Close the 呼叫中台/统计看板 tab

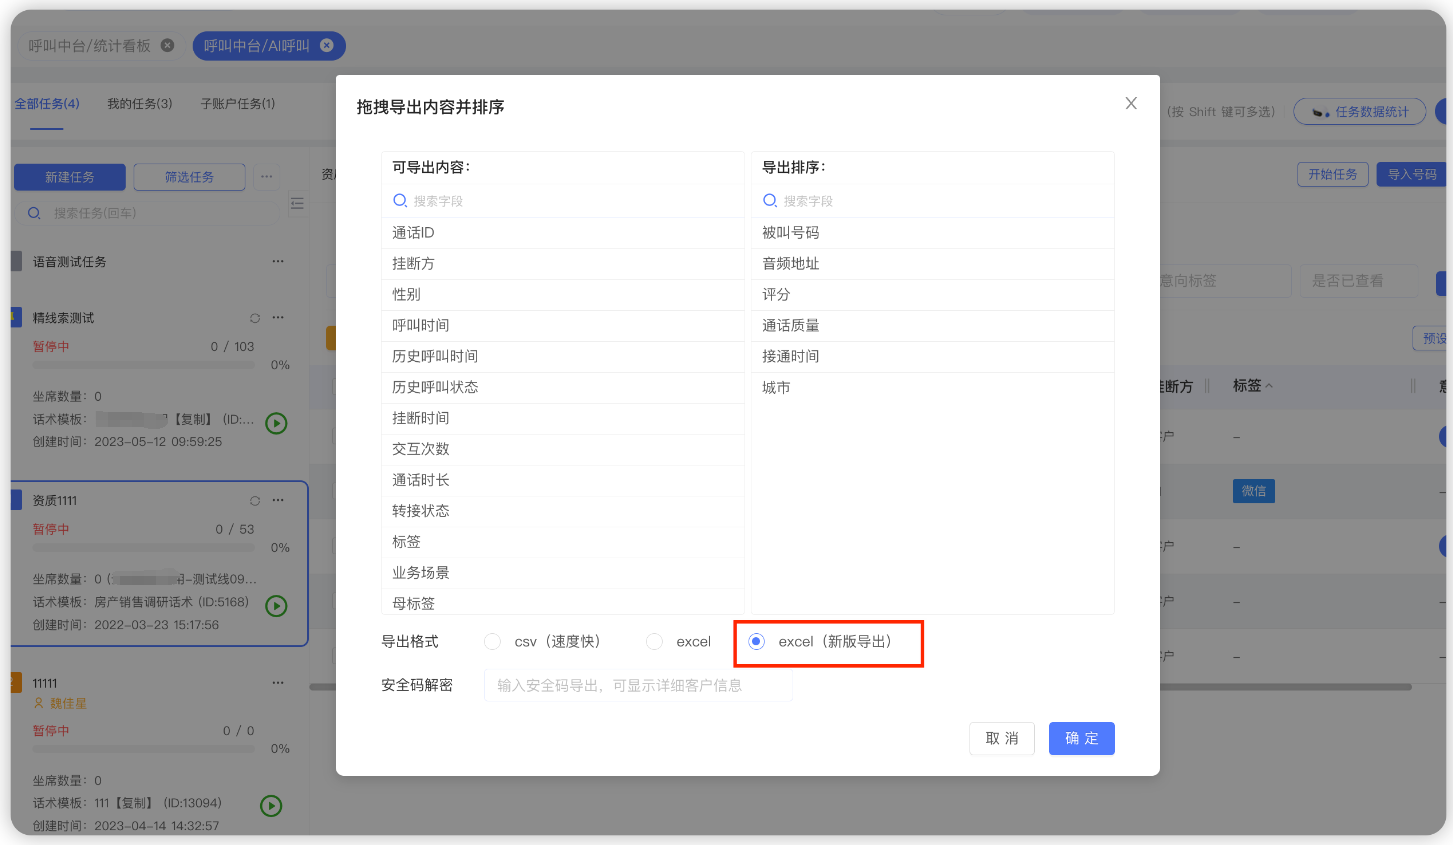[x=168, y=46]
